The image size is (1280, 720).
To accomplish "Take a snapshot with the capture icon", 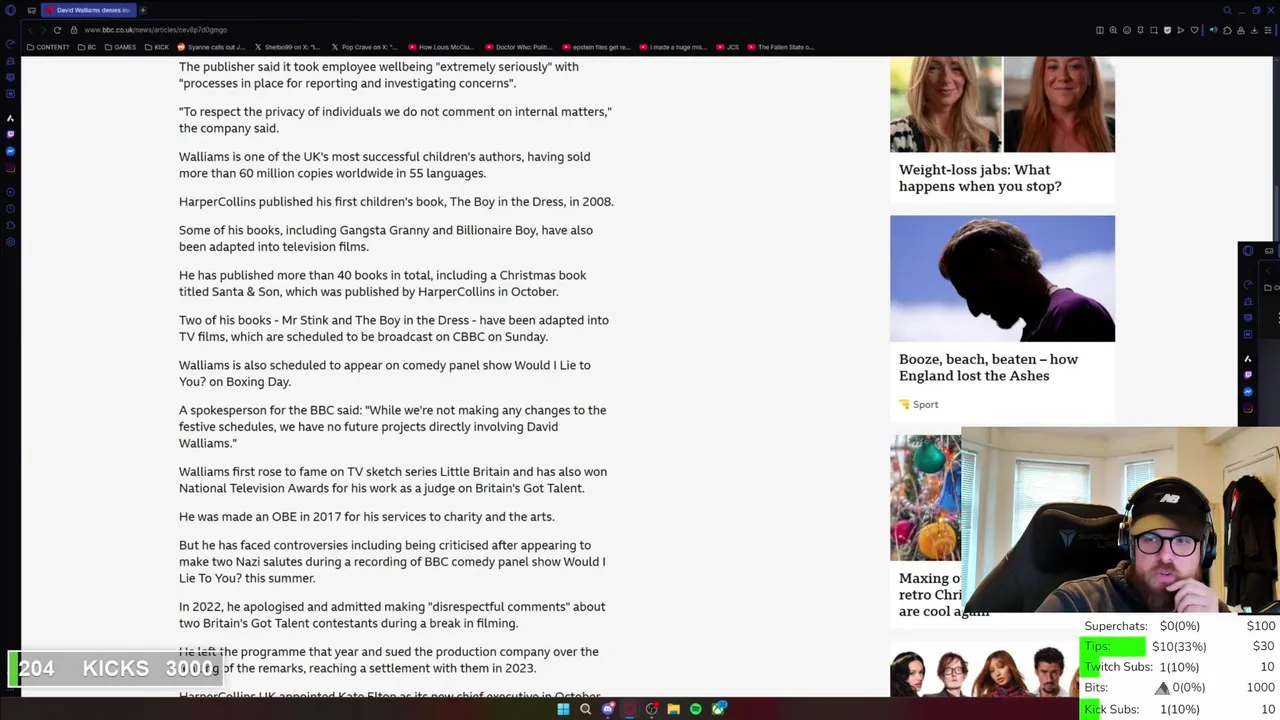I will coord(1154,30).
